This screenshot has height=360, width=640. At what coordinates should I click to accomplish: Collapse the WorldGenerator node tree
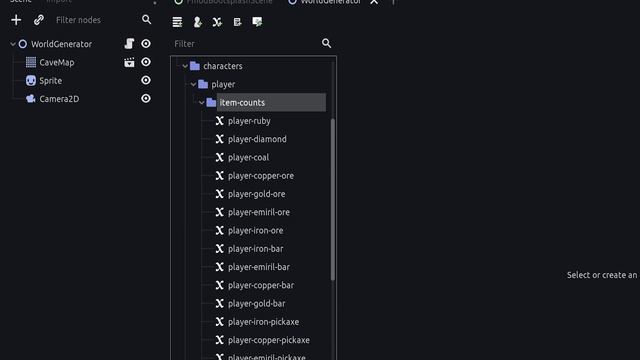(x=13, y=44)
